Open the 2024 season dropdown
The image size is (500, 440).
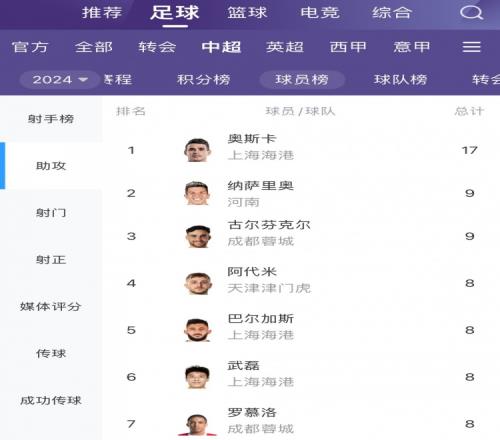[60, 80]
